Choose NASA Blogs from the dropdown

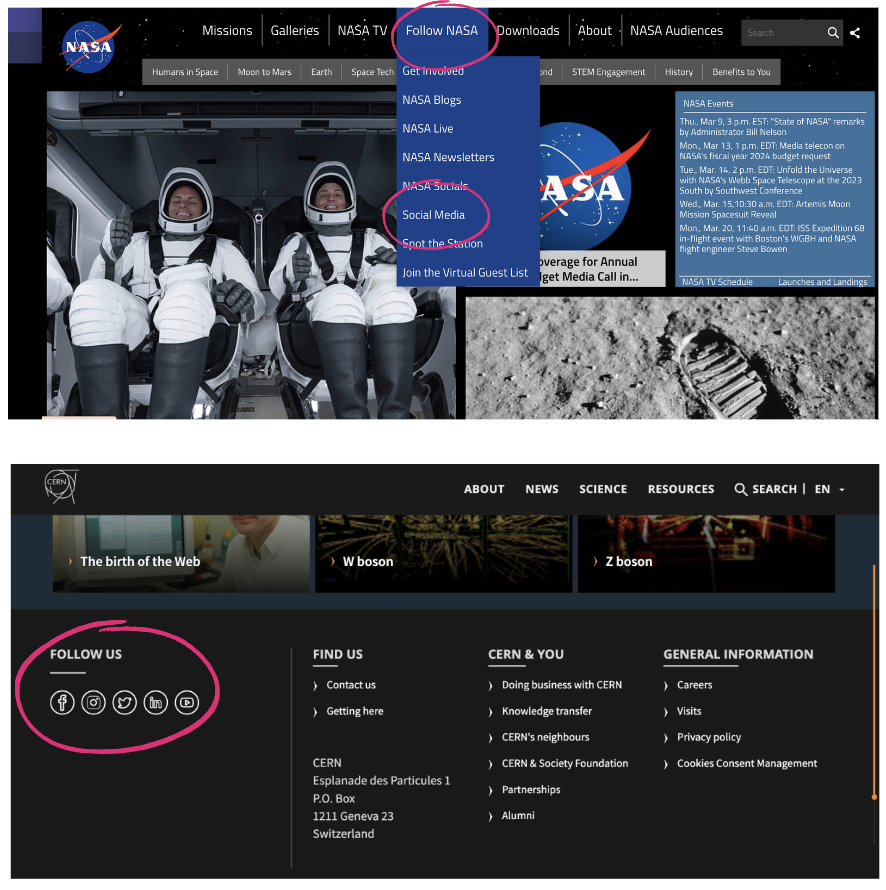[432, 100]
